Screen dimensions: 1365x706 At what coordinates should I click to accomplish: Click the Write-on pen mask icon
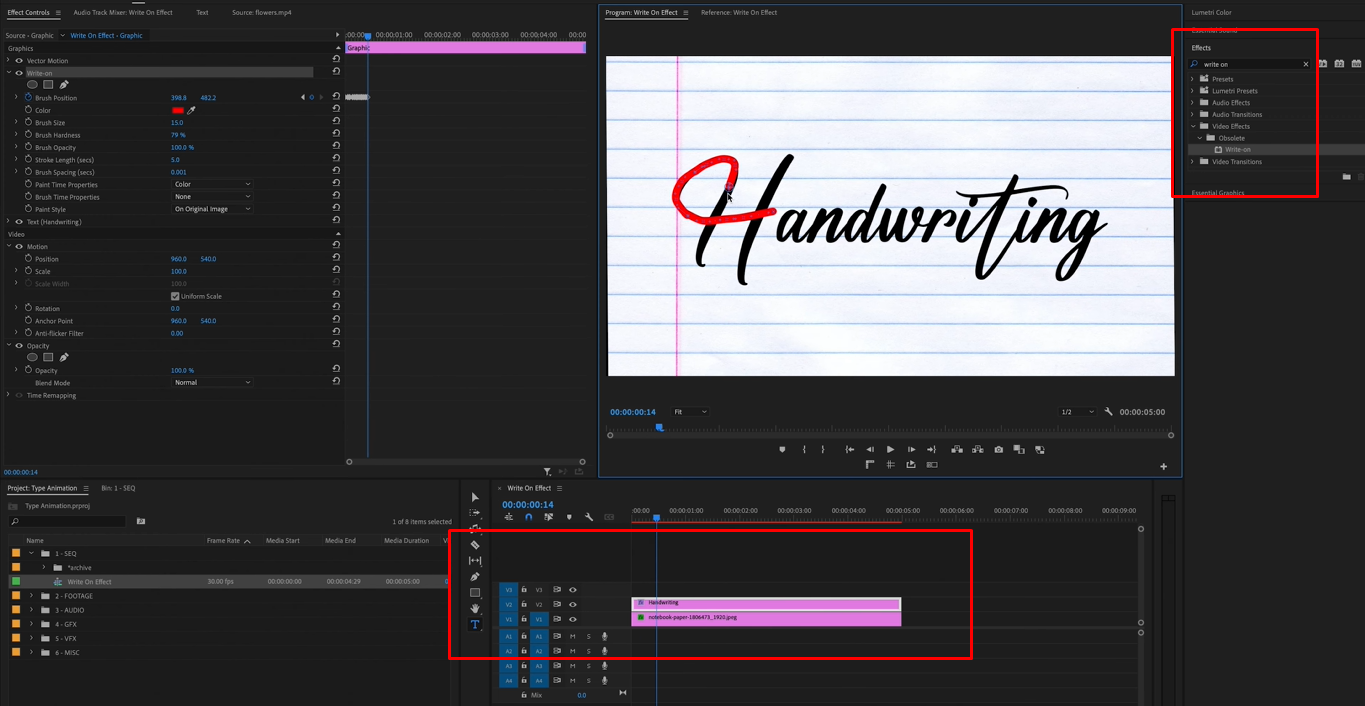[64, 85]
